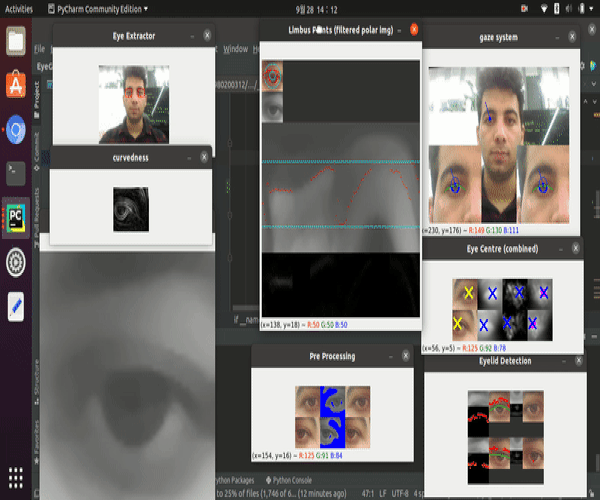Screen dimensions: 600x500
Task: Close the Eye Centre (combined) window
Action: click(x=576, y=248)
